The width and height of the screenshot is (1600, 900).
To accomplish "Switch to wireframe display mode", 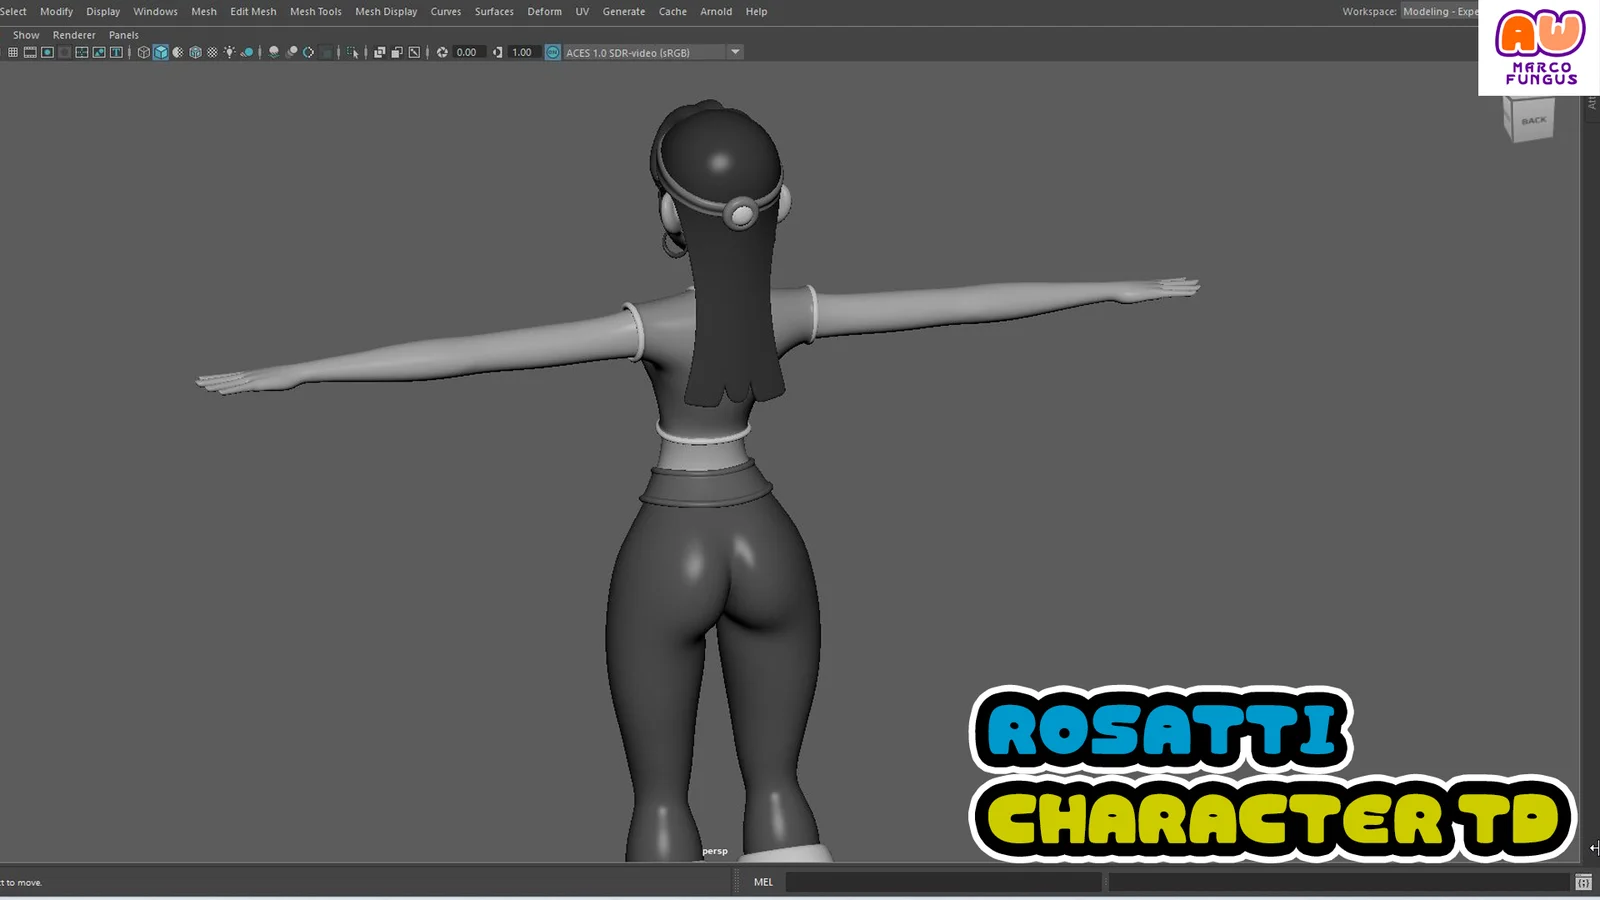I will (x=143, y=52).
